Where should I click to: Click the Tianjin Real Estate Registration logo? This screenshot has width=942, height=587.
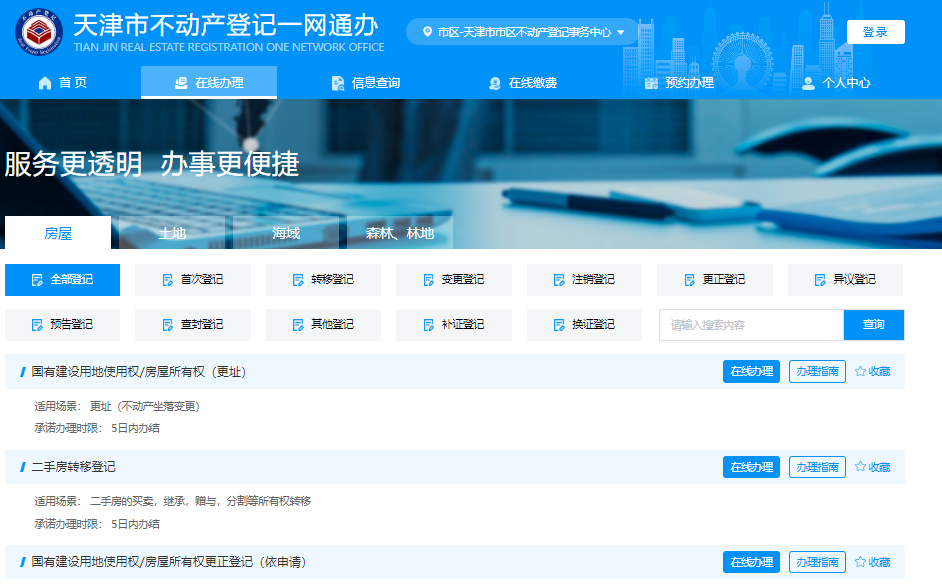tap(39, 33)
